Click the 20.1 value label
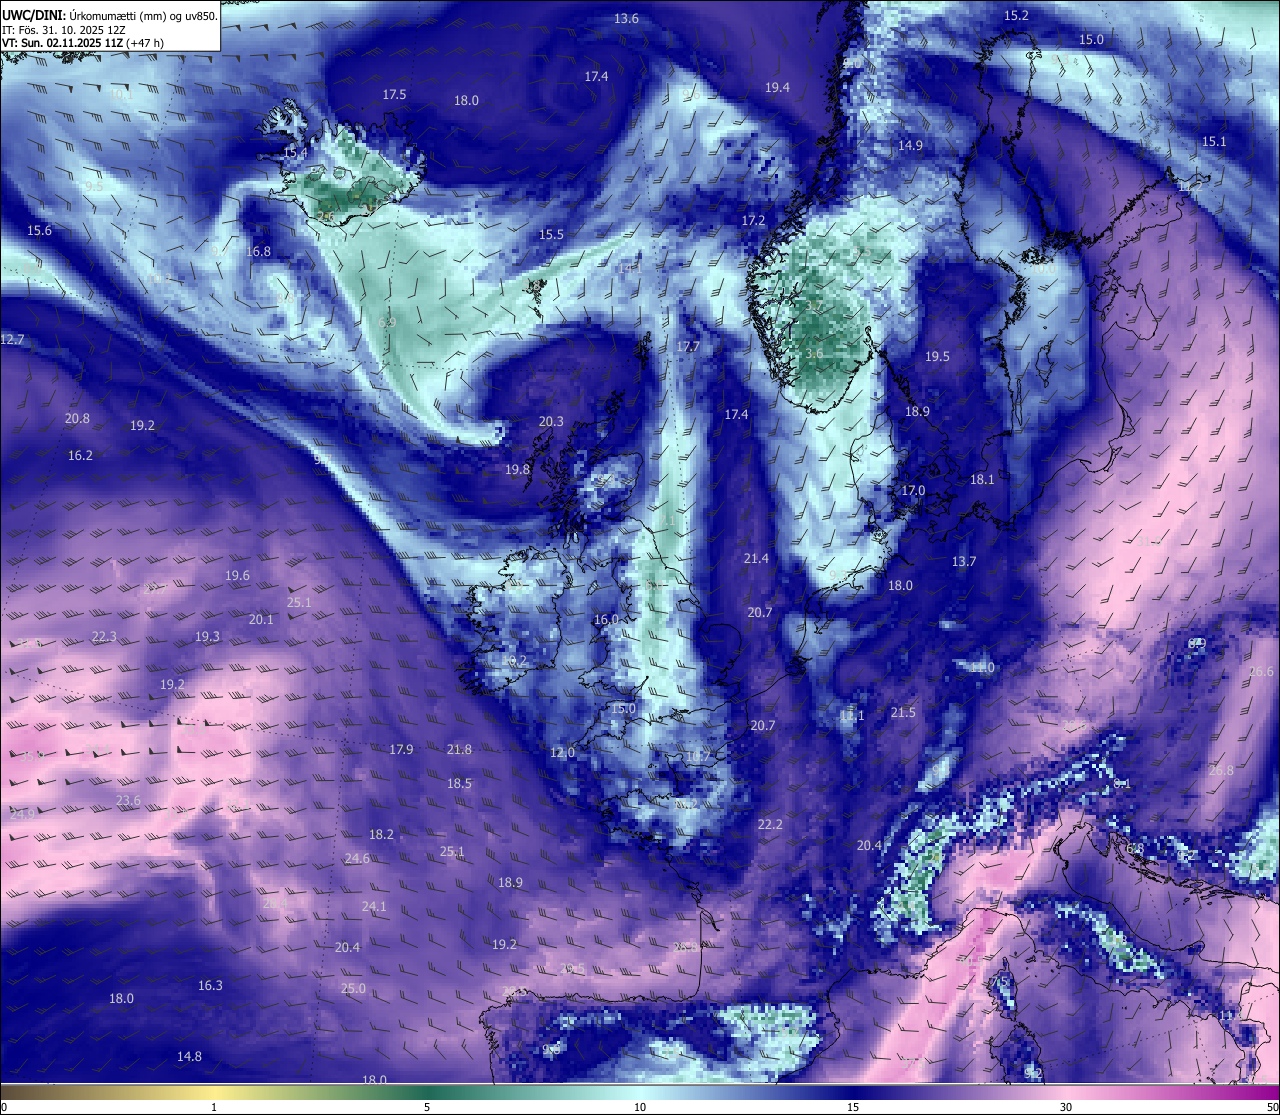The width and height of the screenshot is (1280, 1115). (261, 620)
